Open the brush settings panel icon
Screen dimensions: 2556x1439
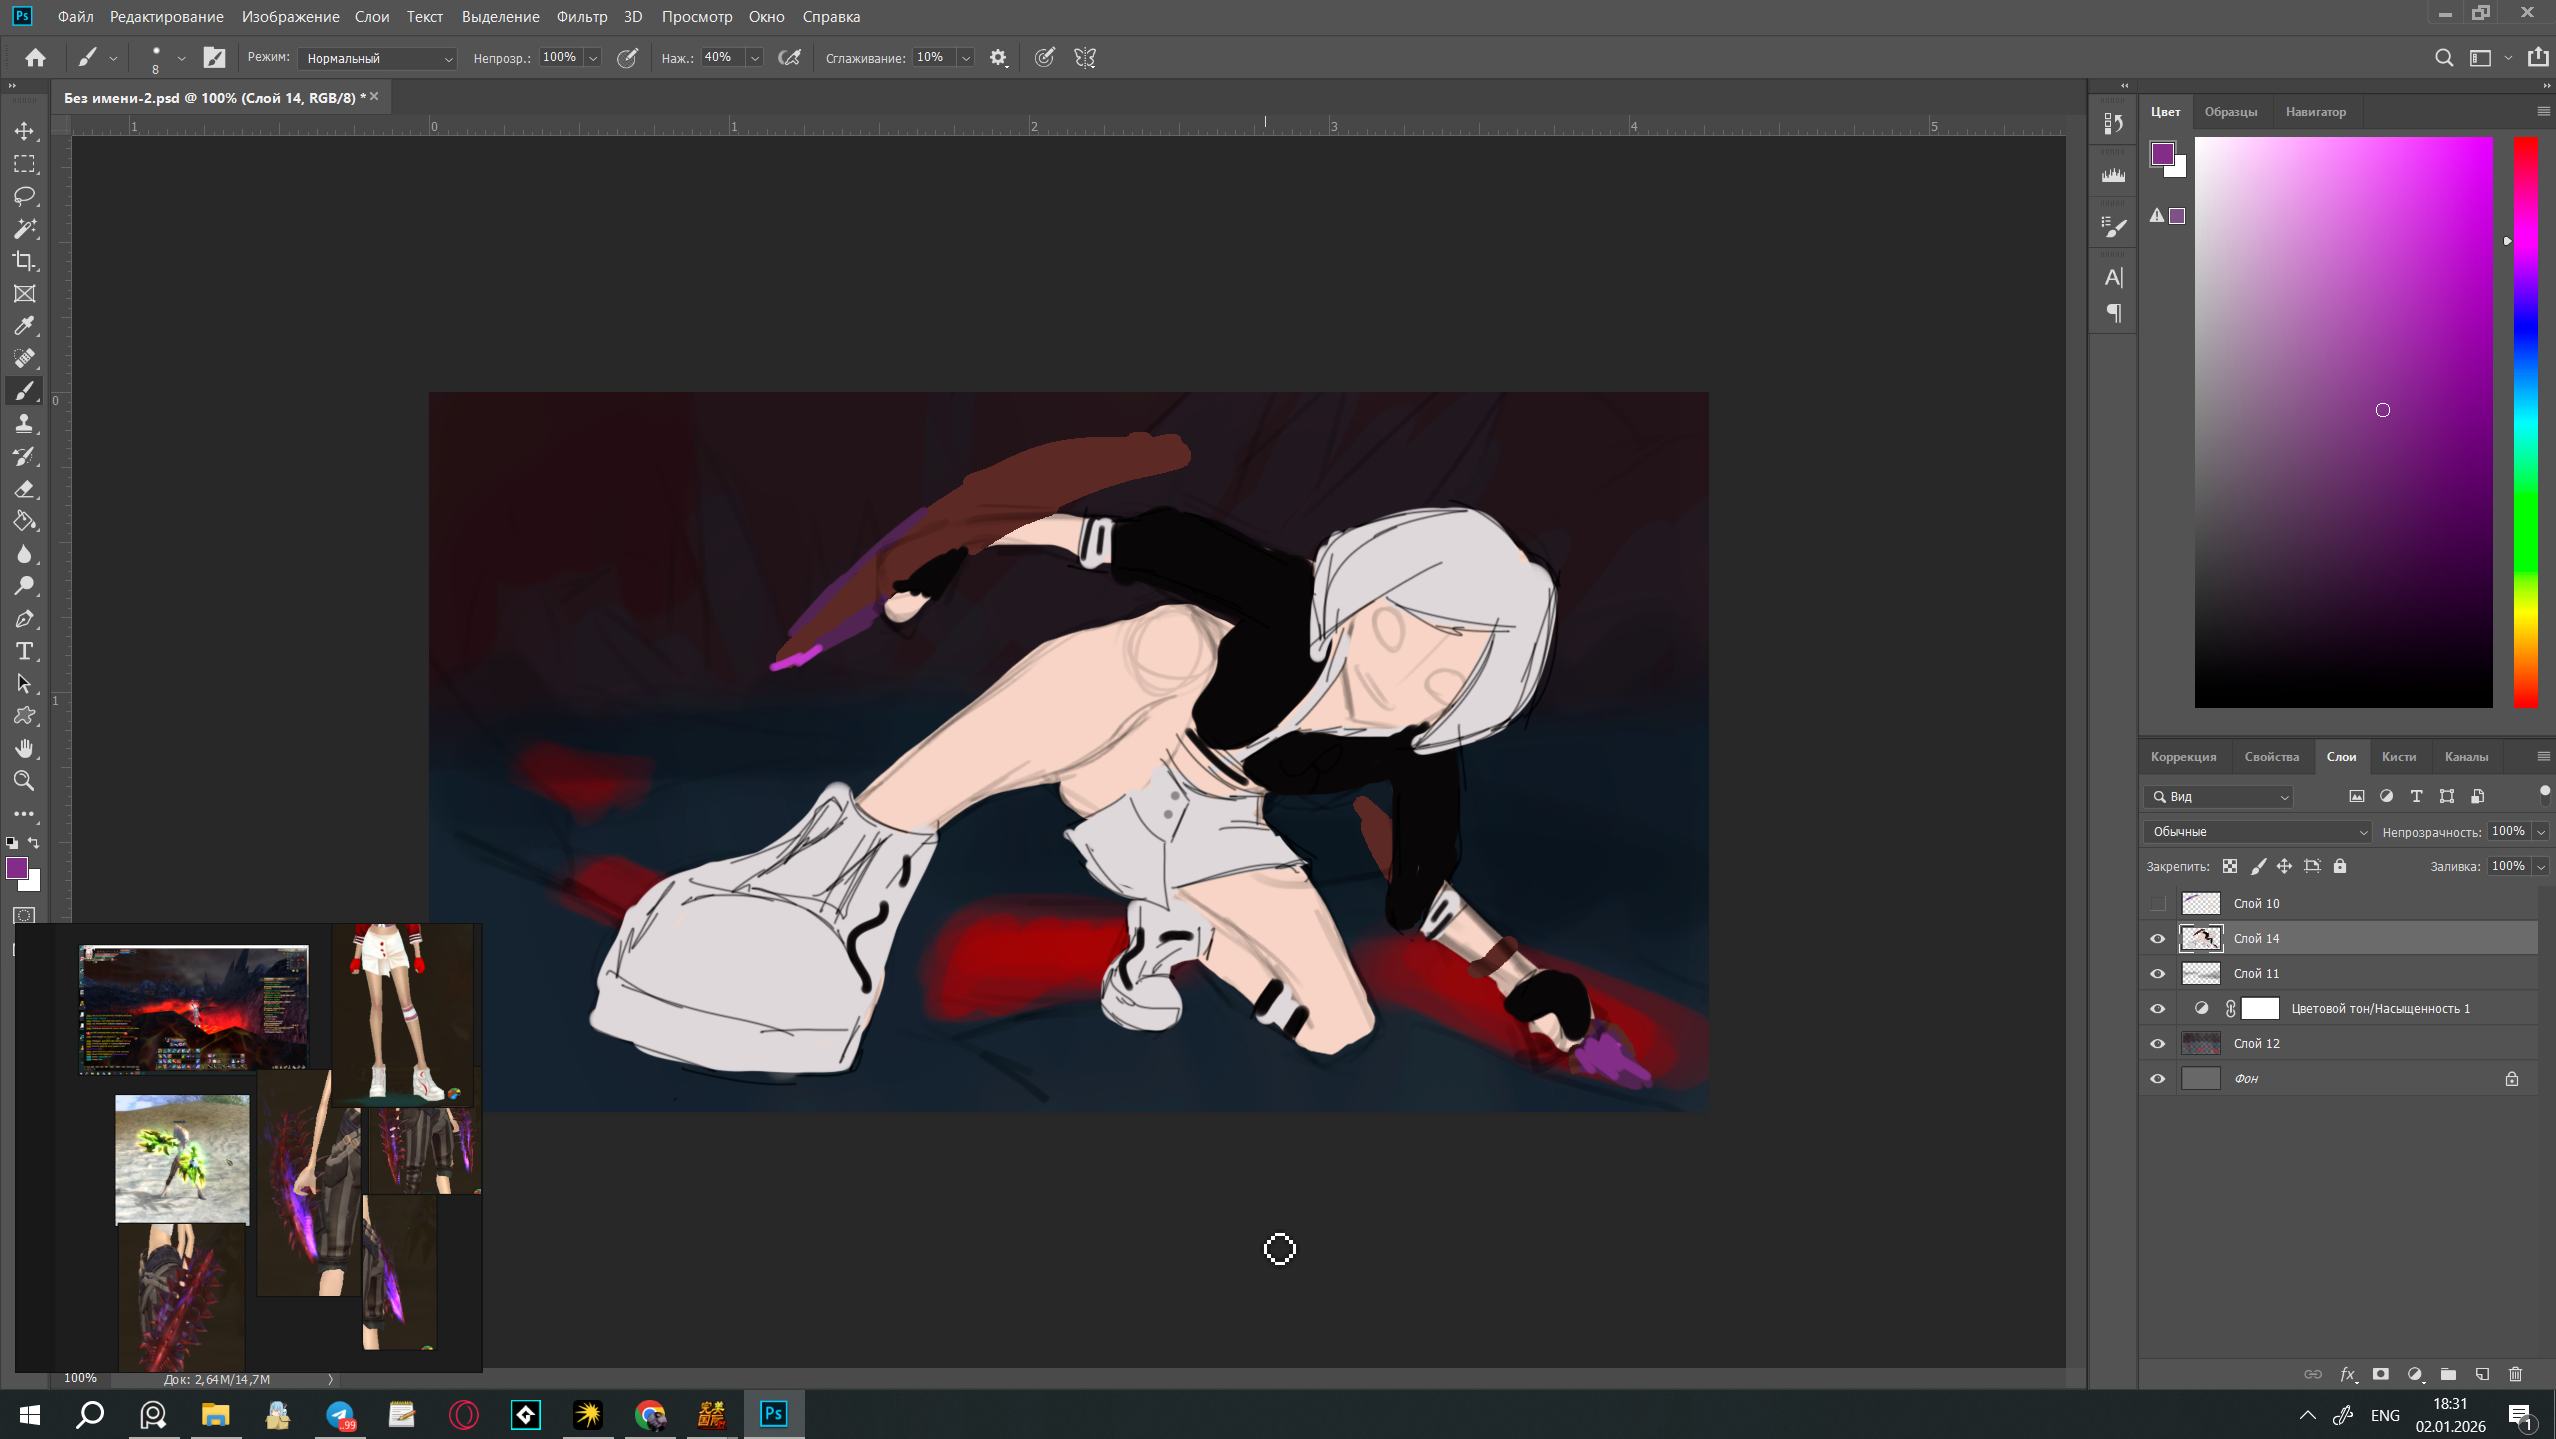[x=214, y=58]
